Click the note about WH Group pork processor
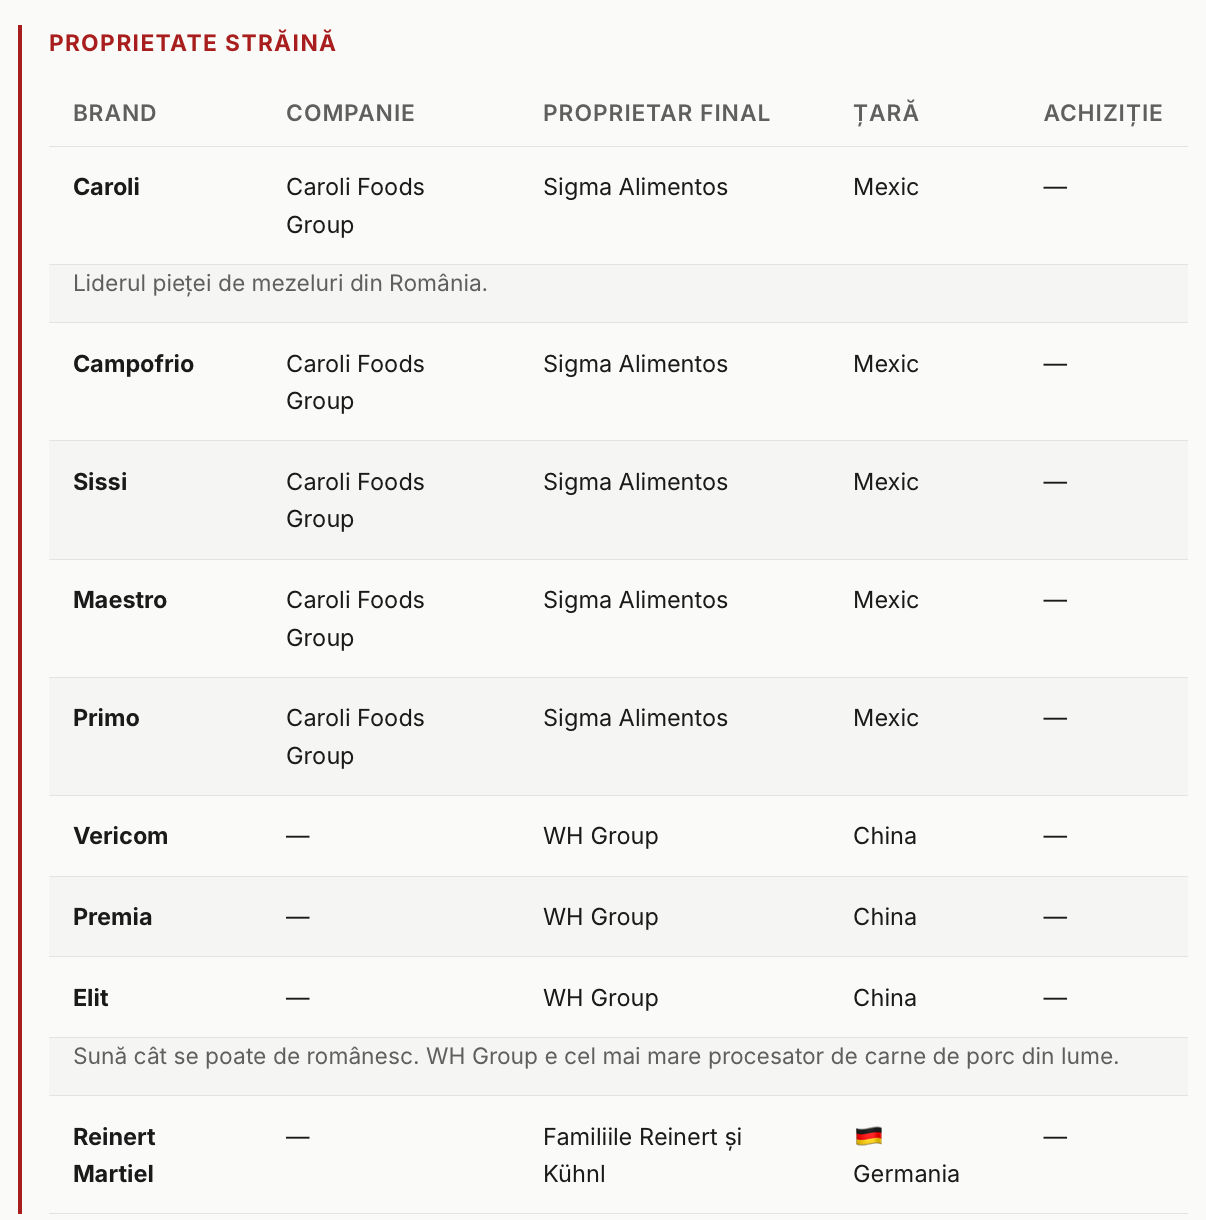1206x1220 pixels. point(596,1056)
